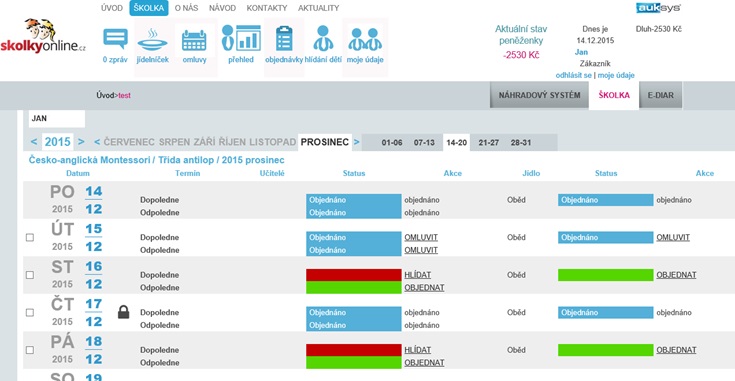
Task: Open the objednávky clipboard icon
Action: click(284, 39)
